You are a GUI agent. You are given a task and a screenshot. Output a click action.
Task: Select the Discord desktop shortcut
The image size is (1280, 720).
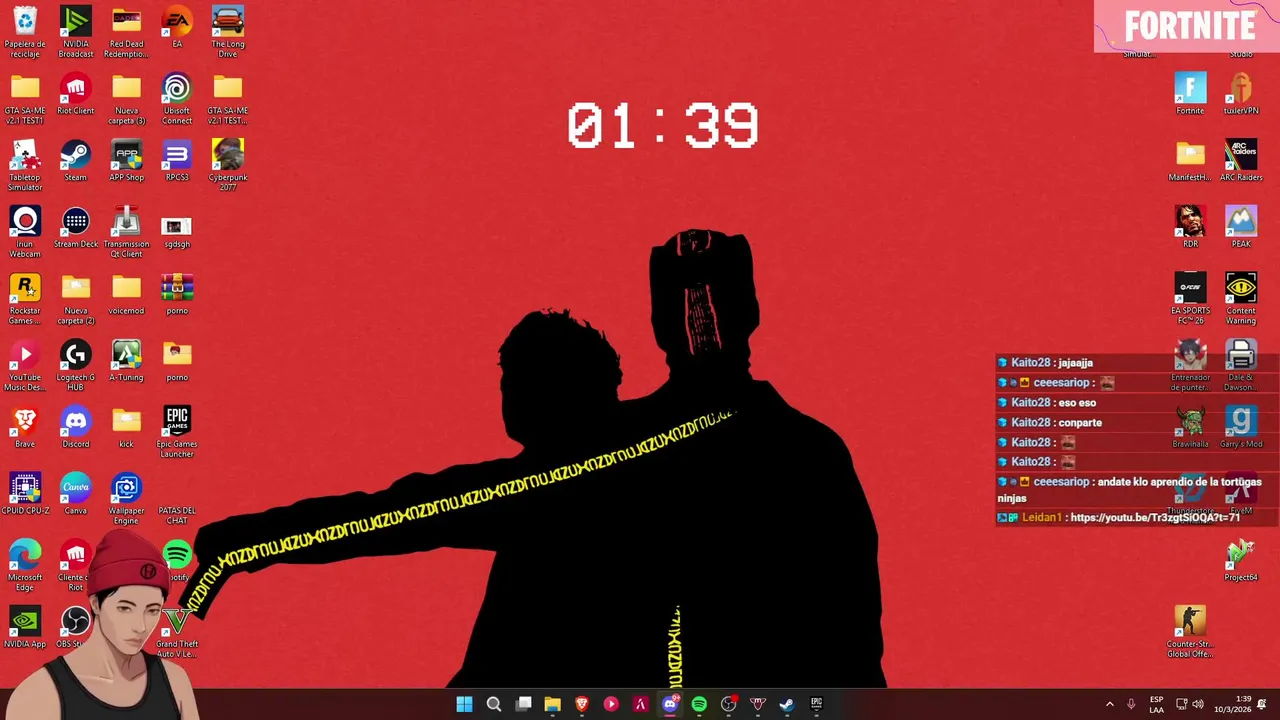coord(76,427)
